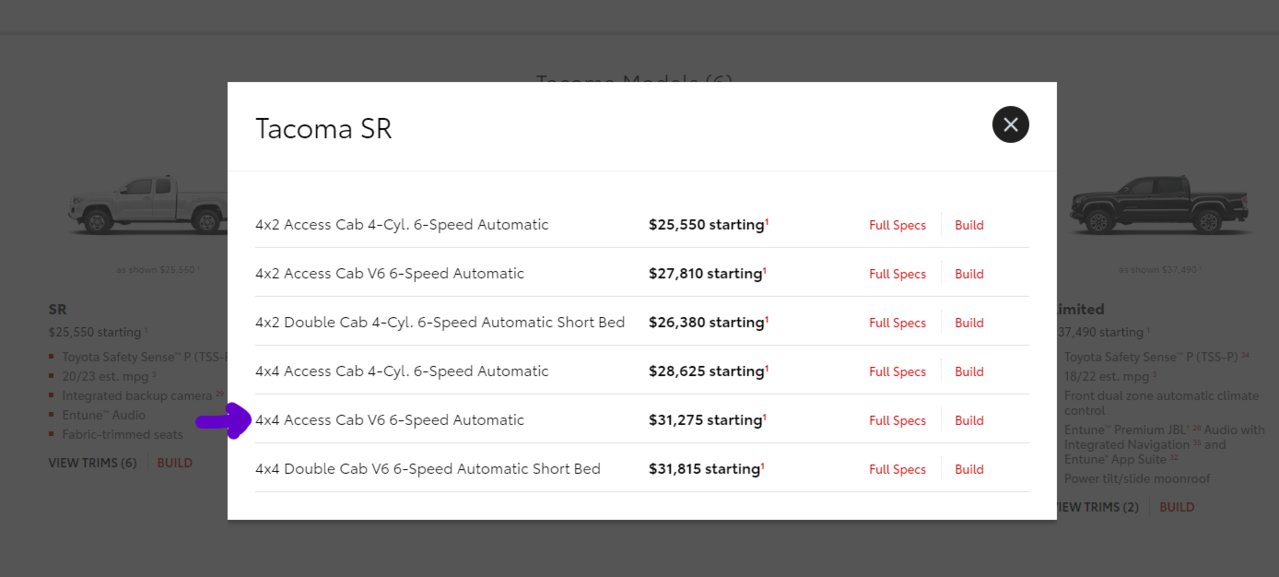The width and height of the screenshot is (1279, 577).
Task: Click 'Entune Audio' feature in SR list
Action: pos(103,415)
